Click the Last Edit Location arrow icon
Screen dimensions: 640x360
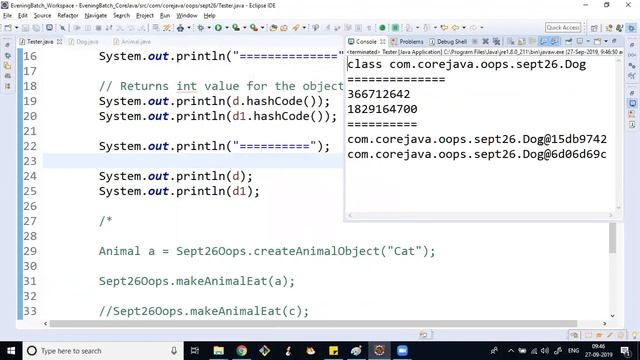pos(444,27)
